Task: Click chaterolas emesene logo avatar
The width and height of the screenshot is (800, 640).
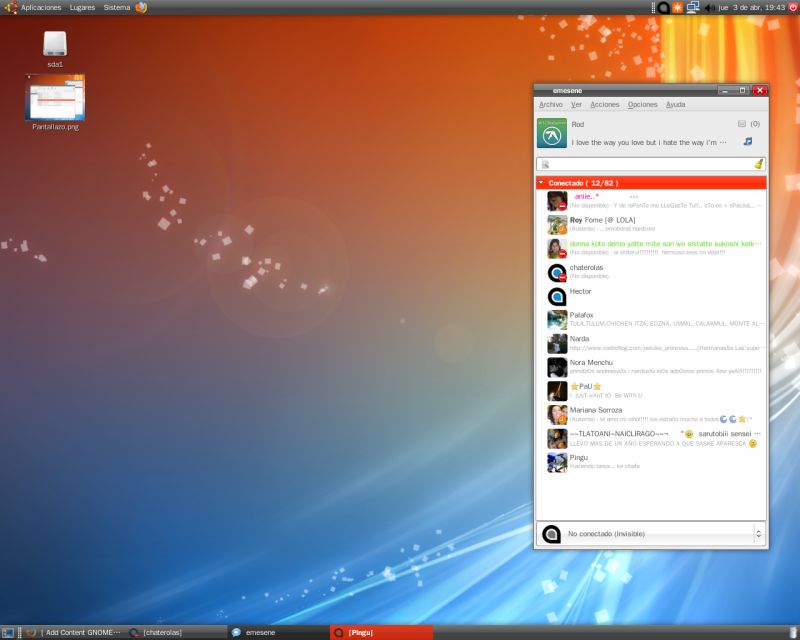Action: (x=557, y=273)
